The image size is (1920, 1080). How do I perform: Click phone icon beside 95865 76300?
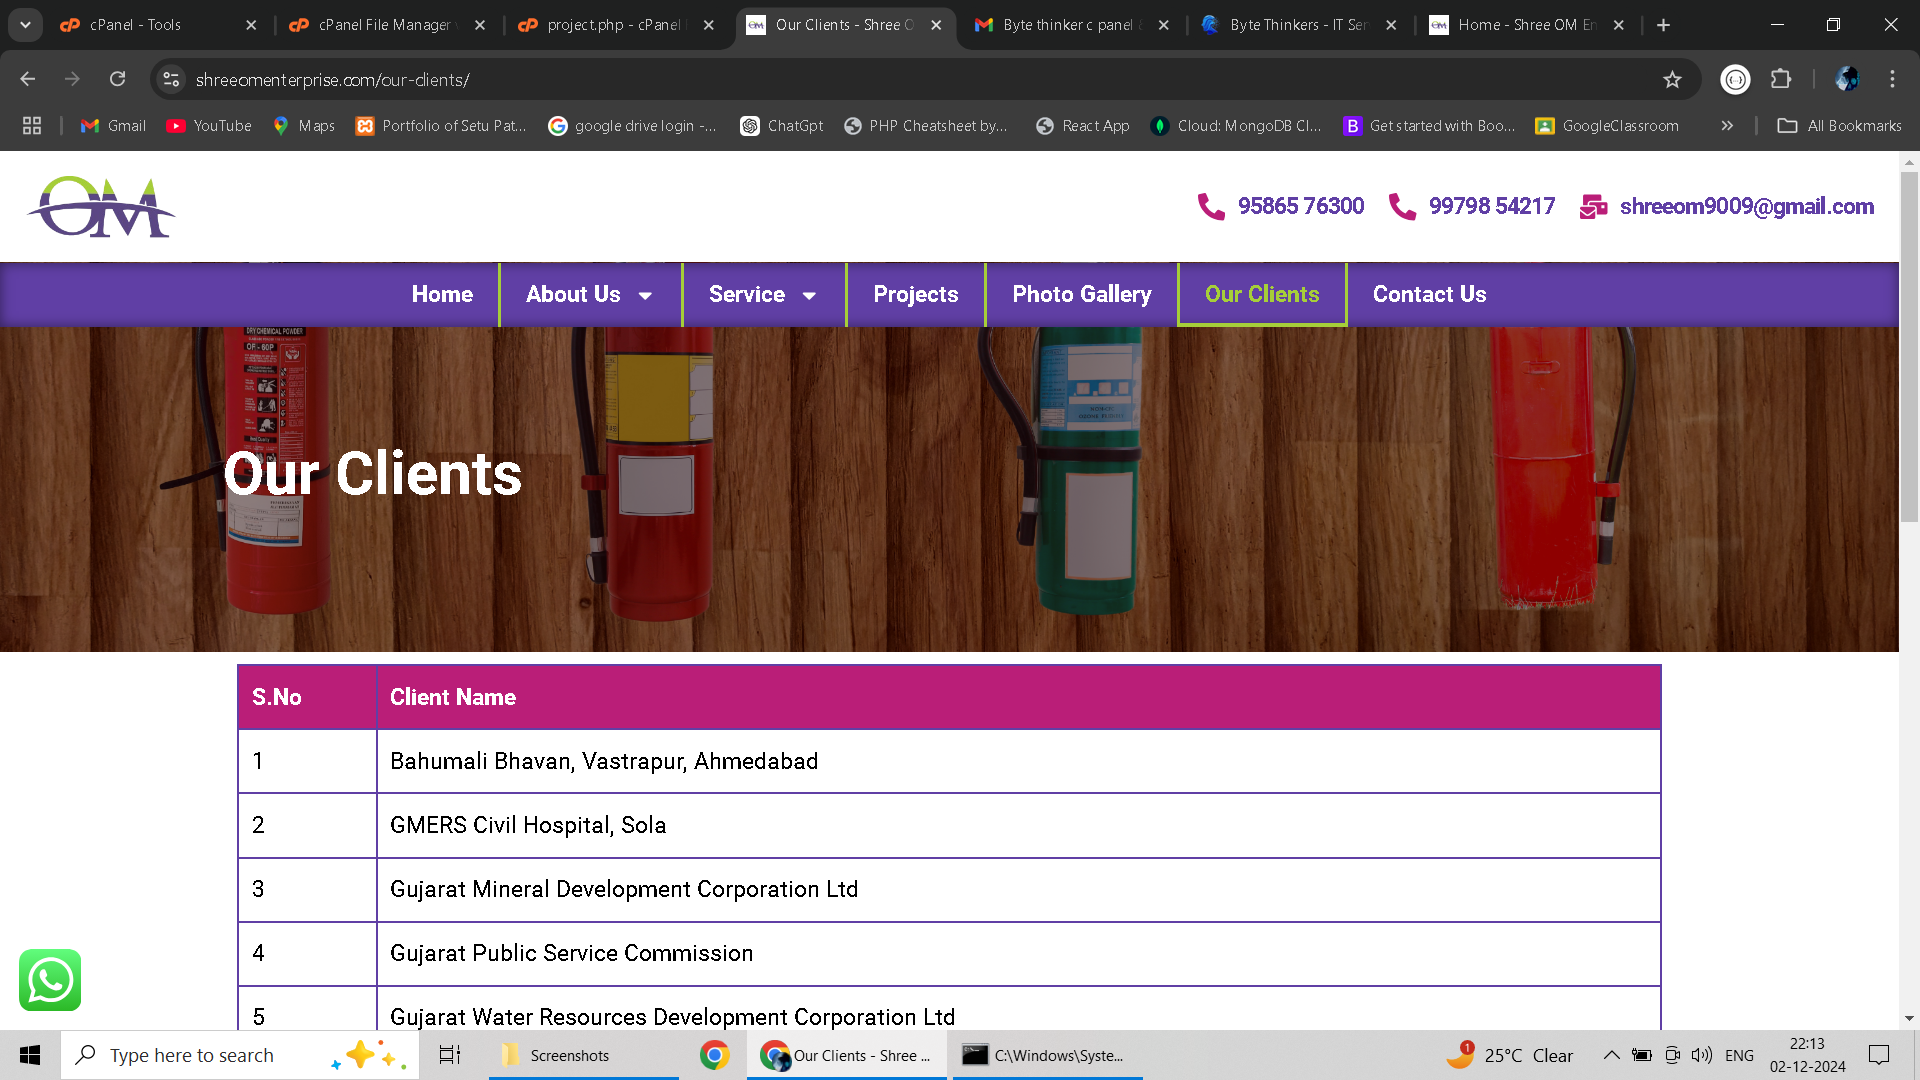1211,207
